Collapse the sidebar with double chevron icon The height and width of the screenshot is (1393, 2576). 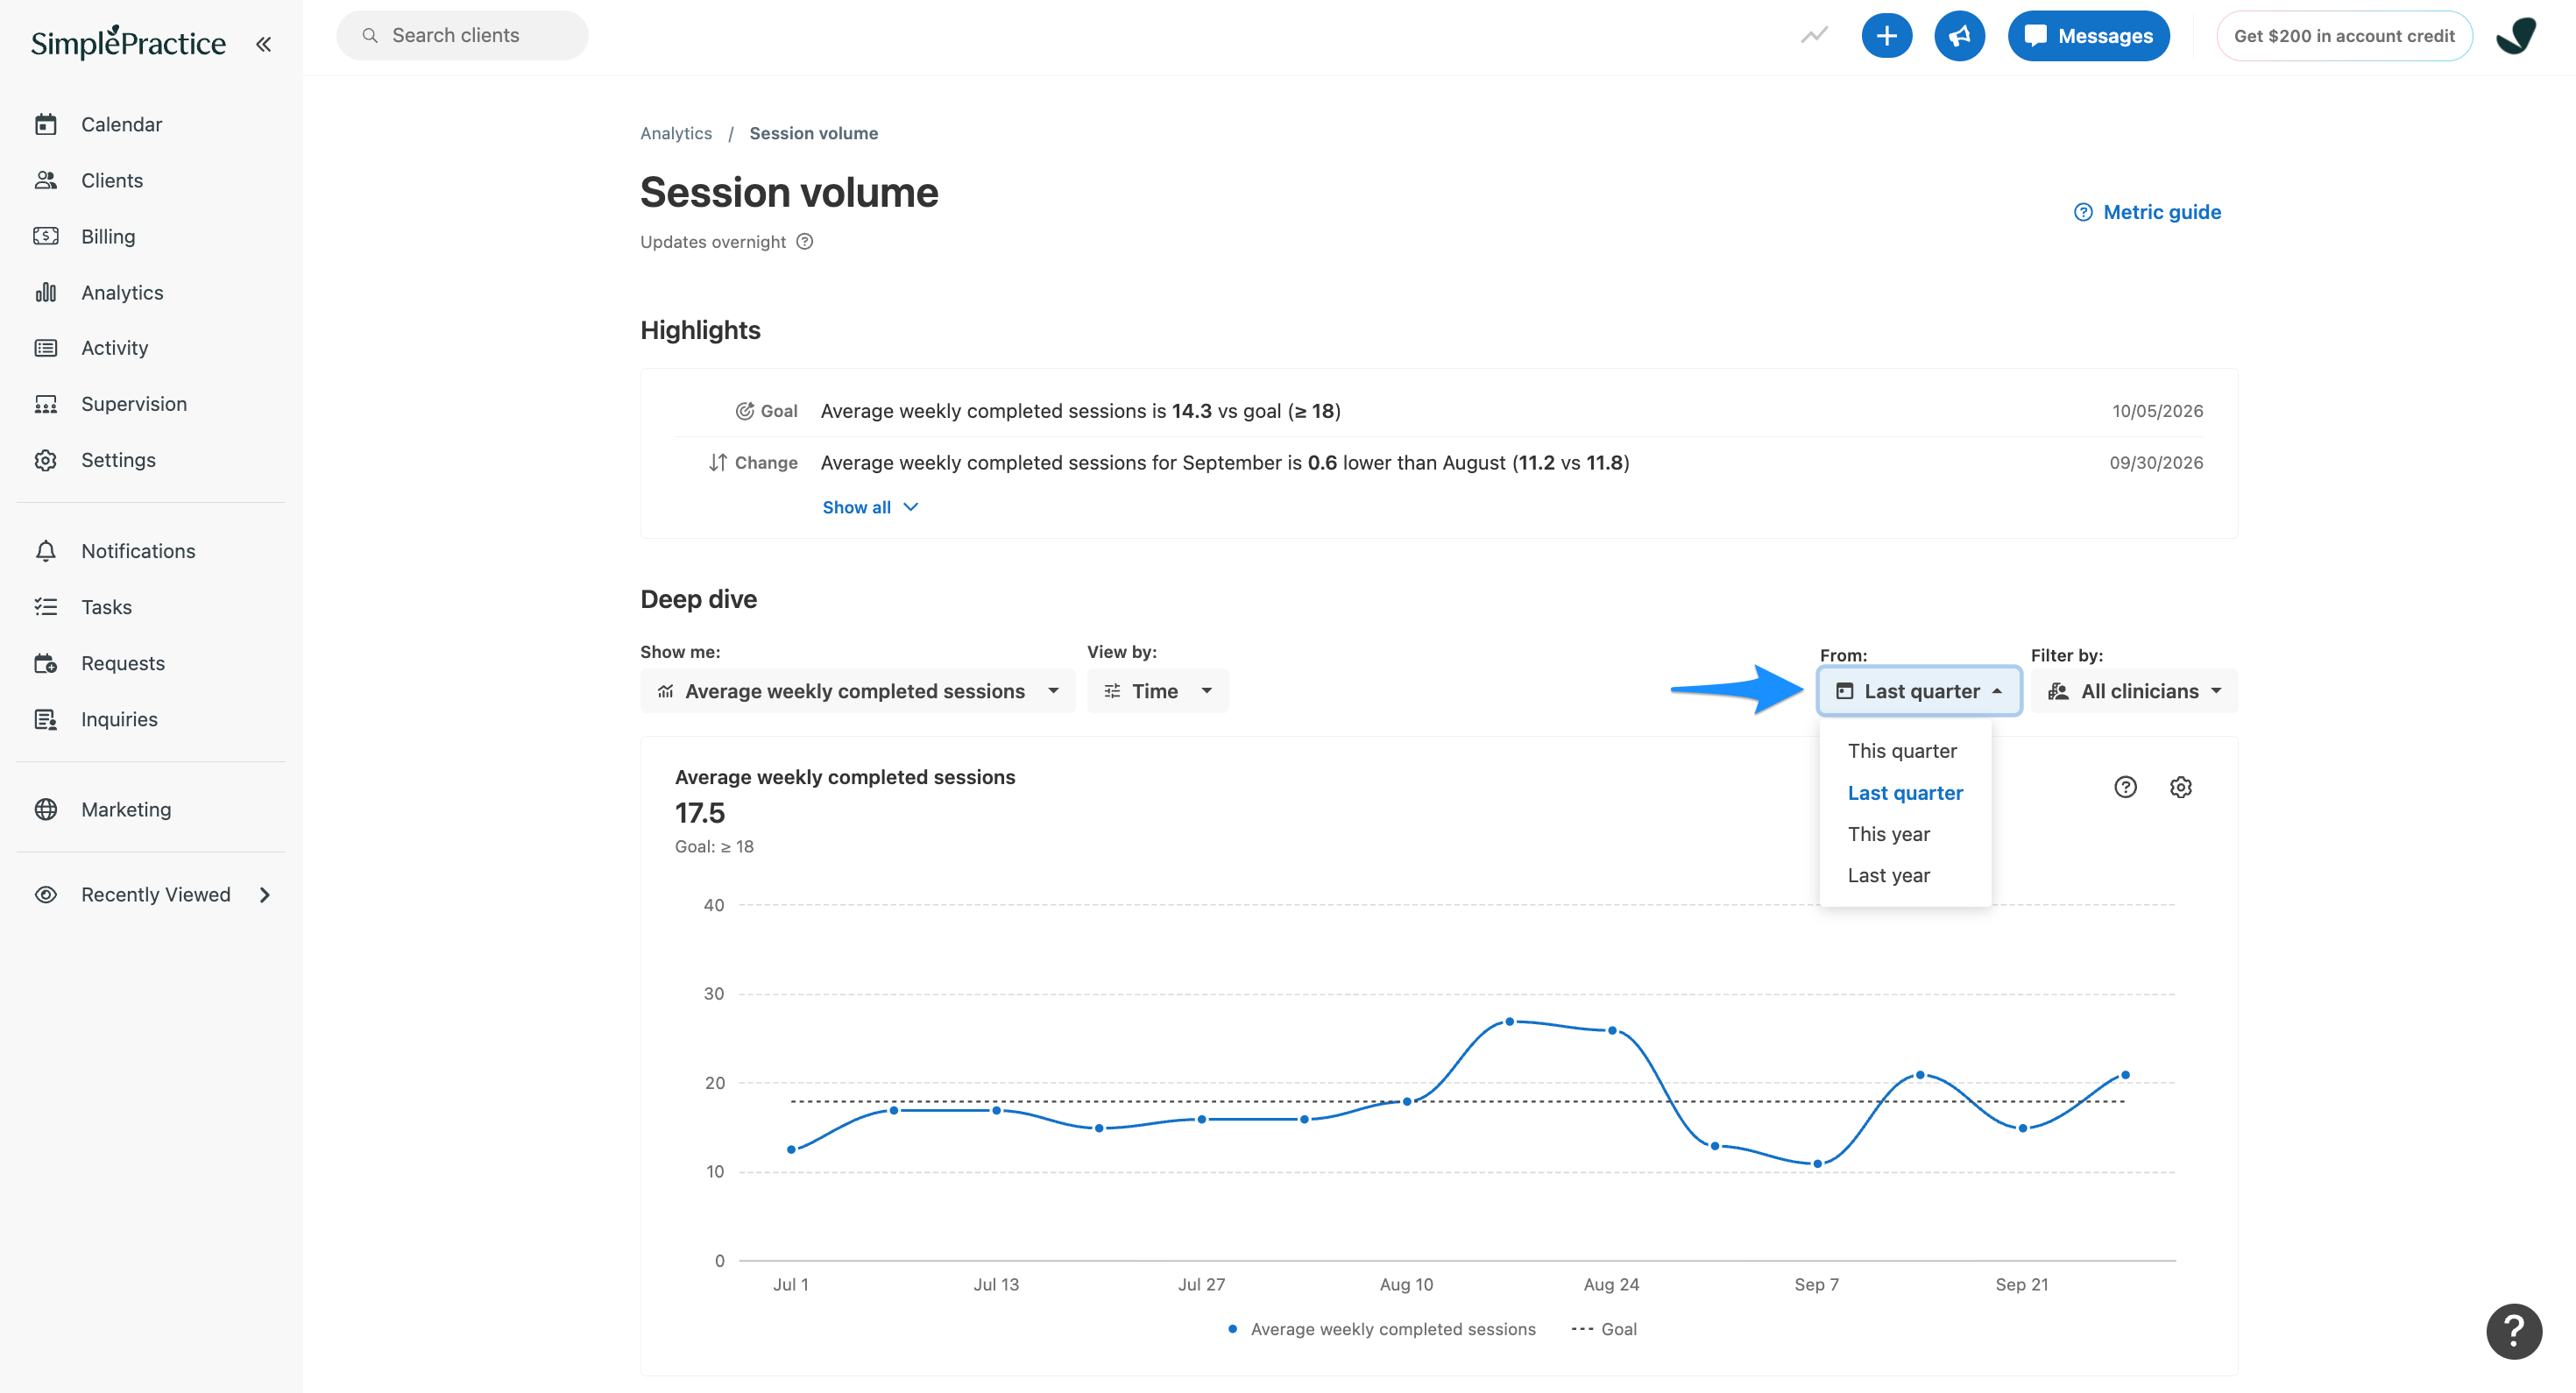263,44
